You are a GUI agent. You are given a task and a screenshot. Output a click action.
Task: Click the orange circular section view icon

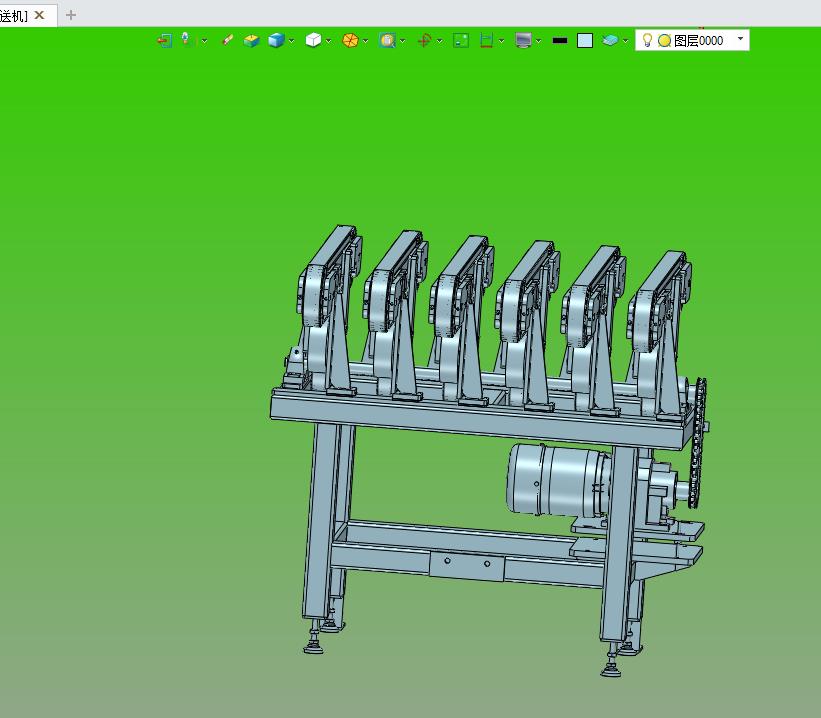(x=350, y=40)
